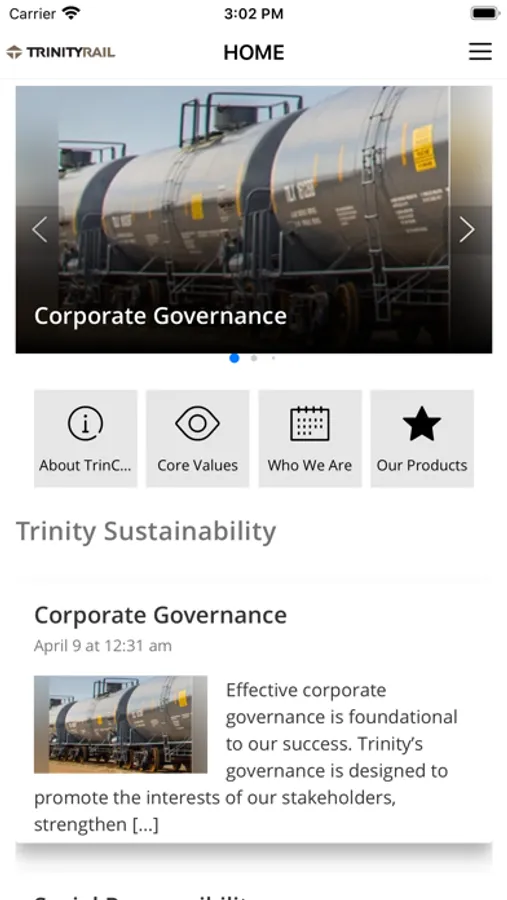Image resolution: width=507 pixels, height=900 pixels.
Task: Open the About TrinC... info icon tile
Action: 86,439
